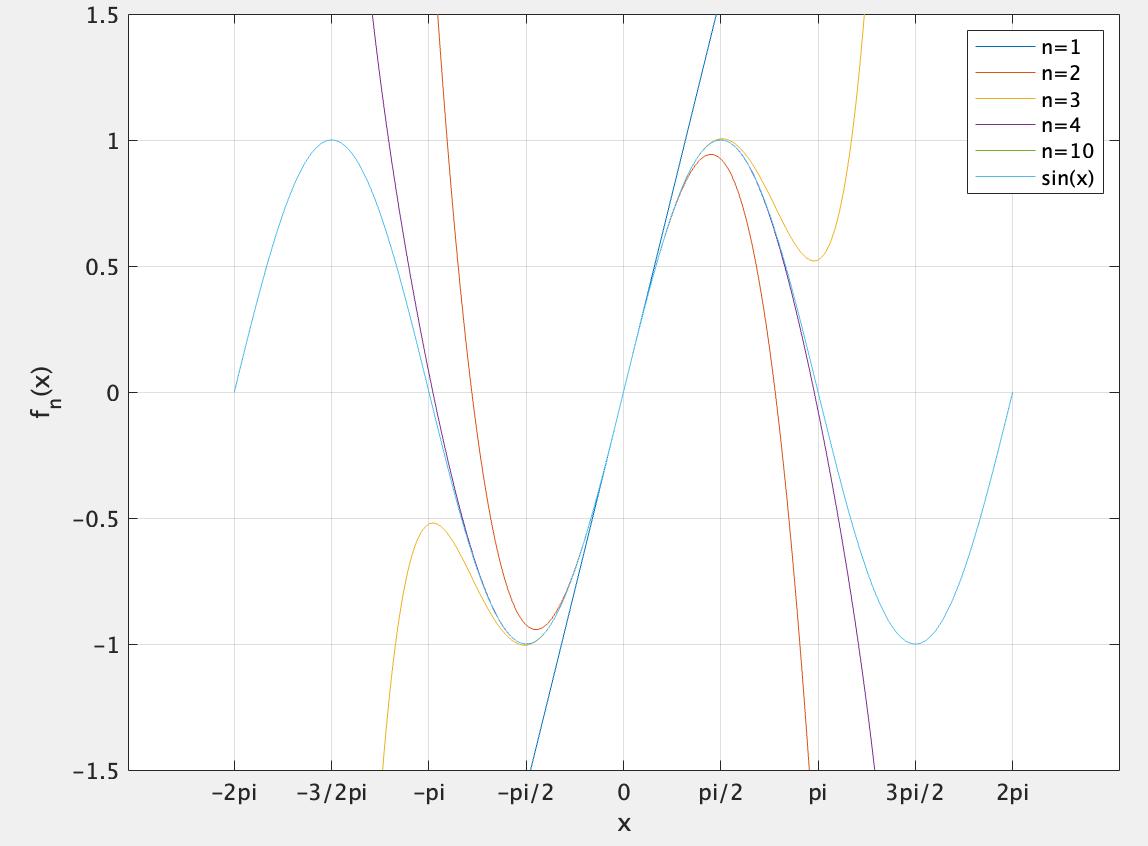The image size is (1148, 846).
Task: Click the pi/2 x-axis tick label
Action: [x=720, y=793]
